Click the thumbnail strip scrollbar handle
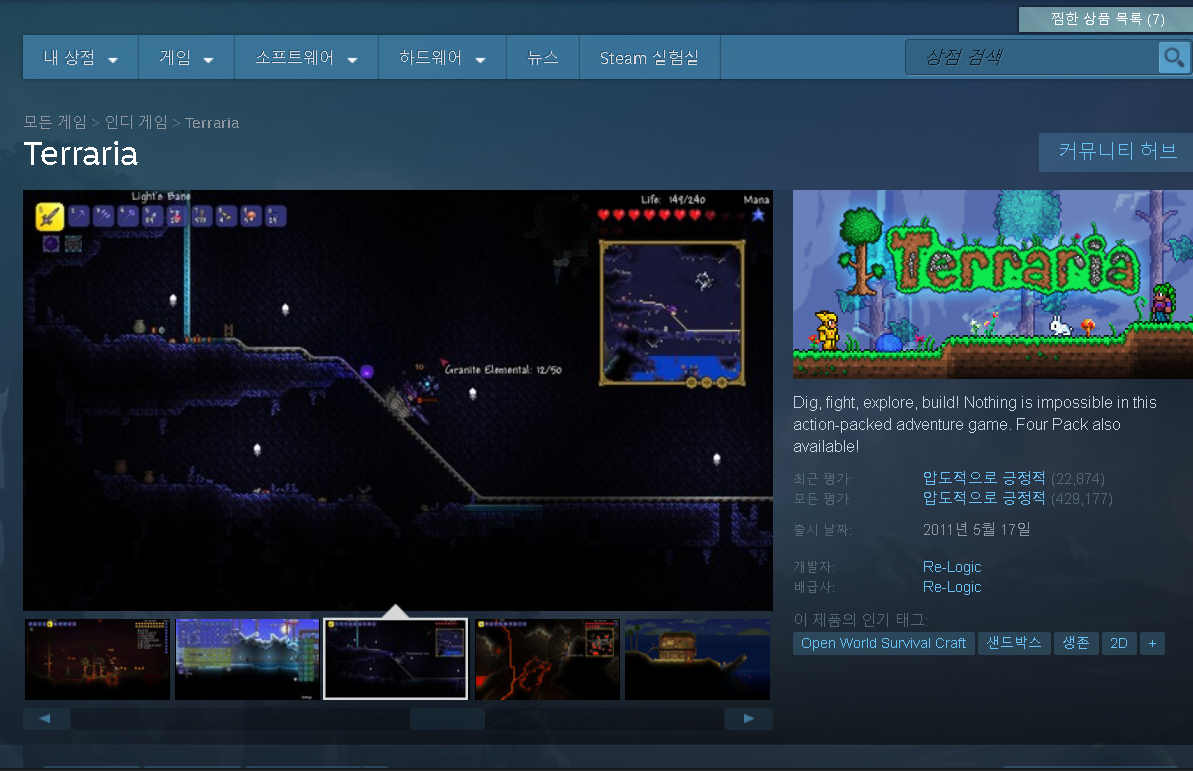The height and width of the screenshot is (771, 1193). click(x=447, y=718)
